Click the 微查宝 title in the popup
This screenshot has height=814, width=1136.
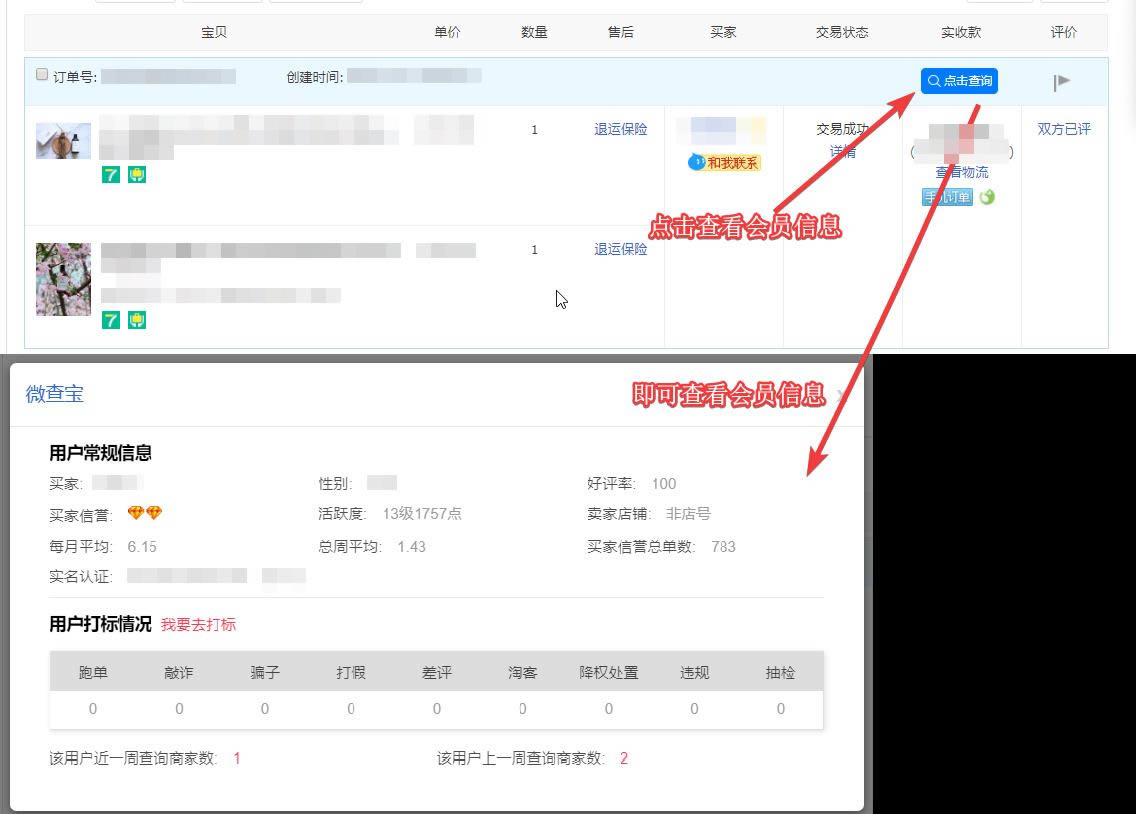pos(54,394)
